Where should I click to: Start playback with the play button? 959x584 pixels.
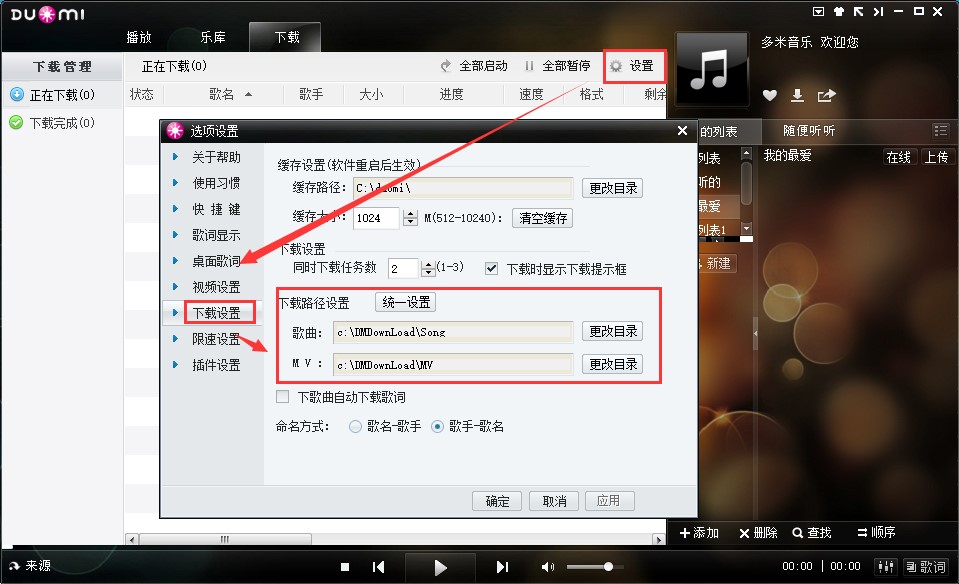point(440,567)
